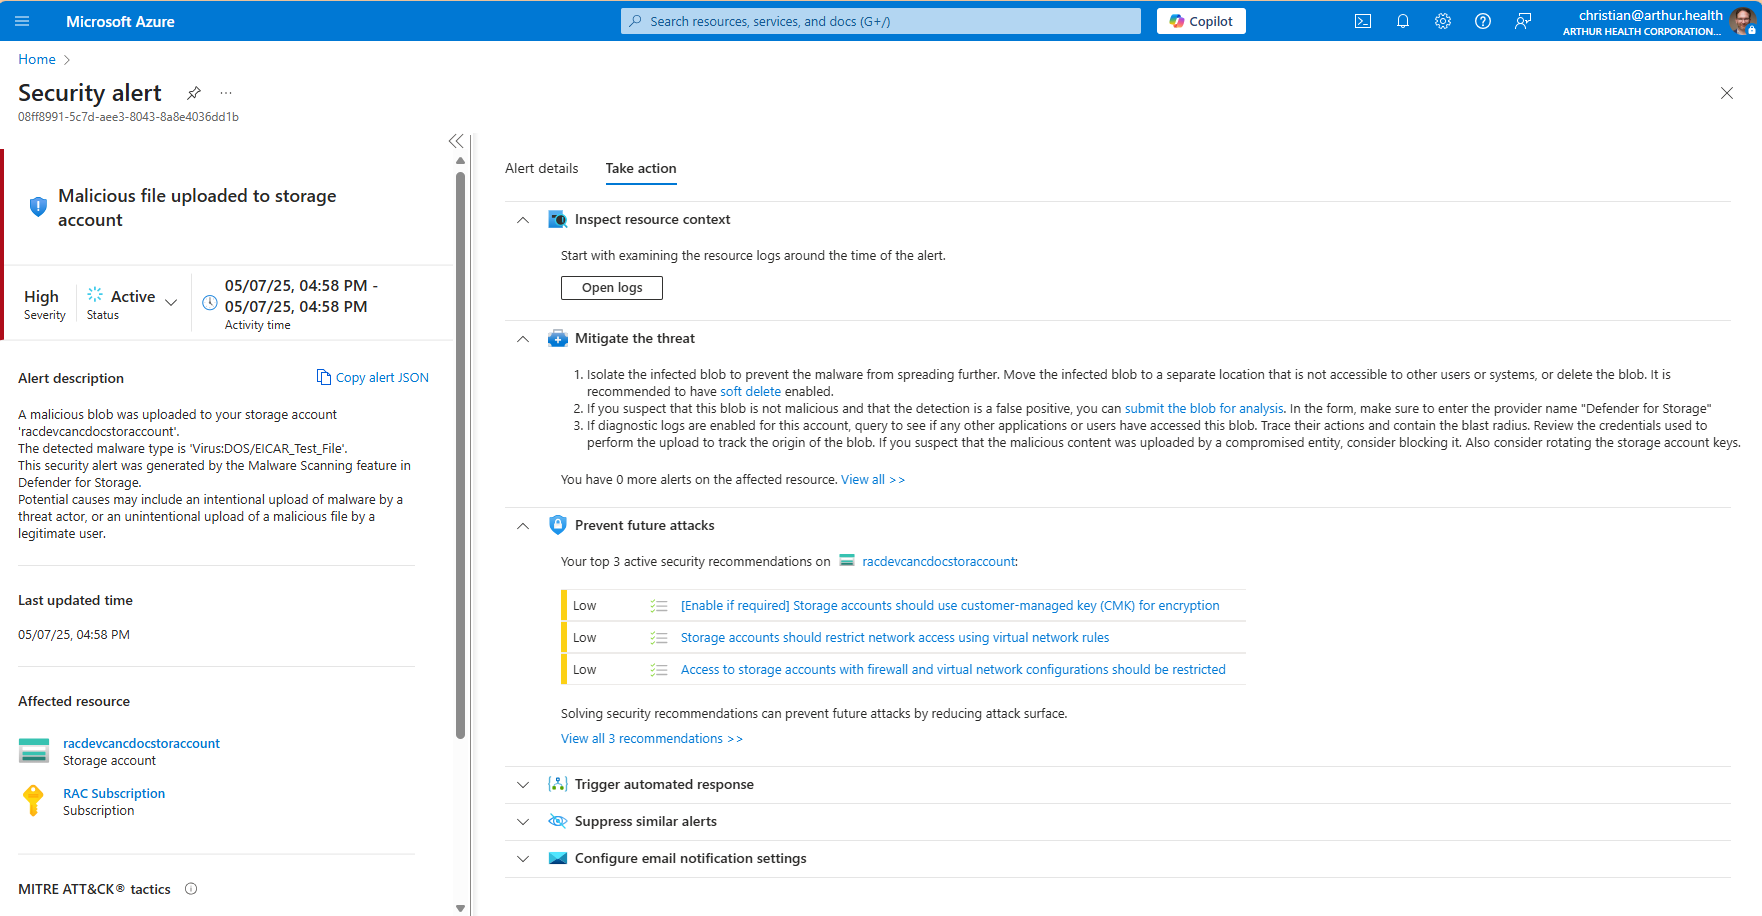Open submit the blob for analysis link
1762x916 pixels.
[x=1204, y=409]
